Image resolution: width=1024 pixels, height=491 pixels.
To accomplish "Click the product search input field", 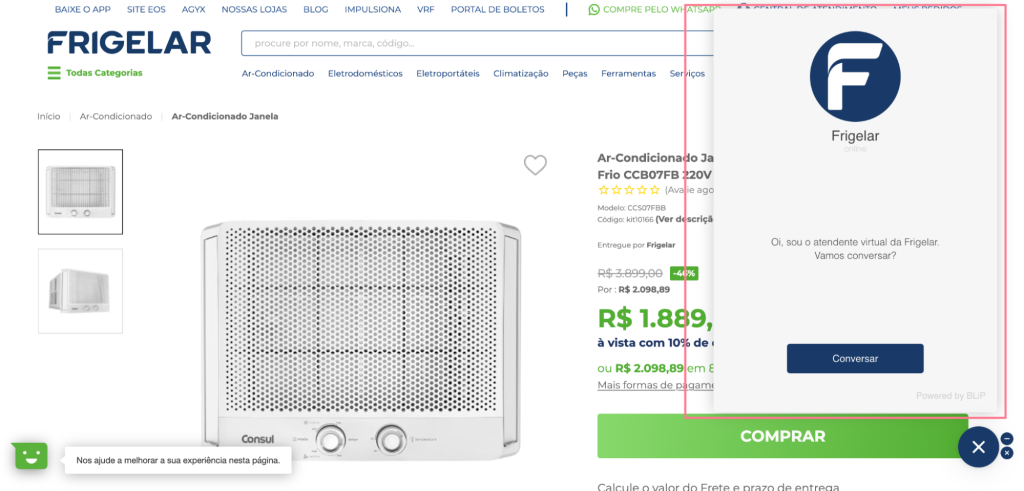I will tap(460, 43).
